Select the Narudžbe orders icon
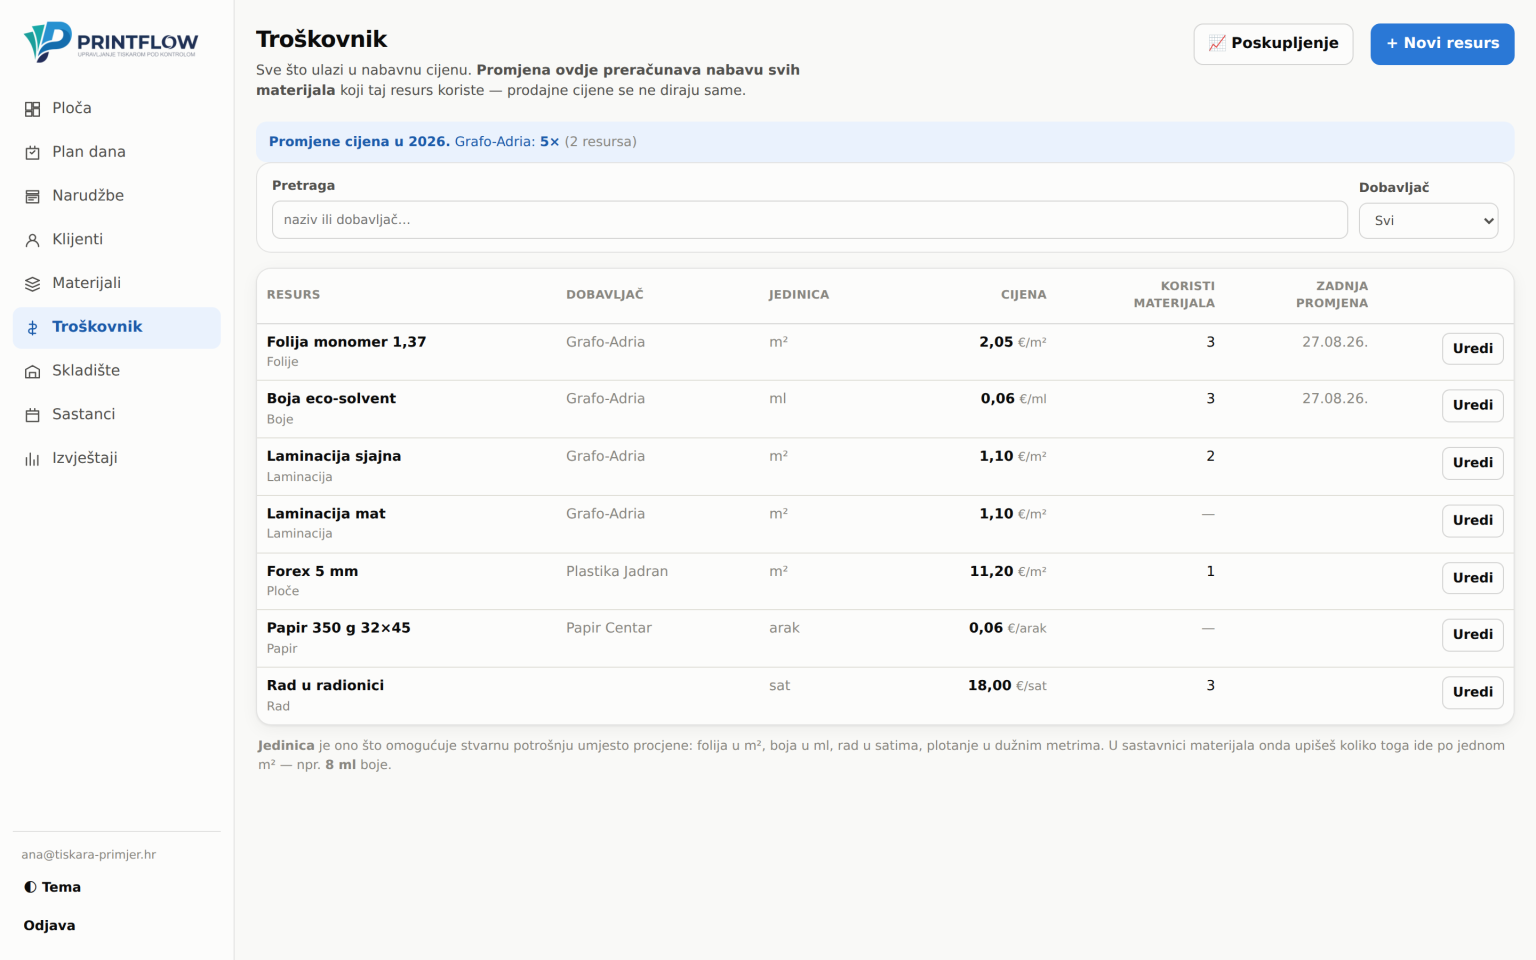The image size is (1536, 960). point(33,196)
